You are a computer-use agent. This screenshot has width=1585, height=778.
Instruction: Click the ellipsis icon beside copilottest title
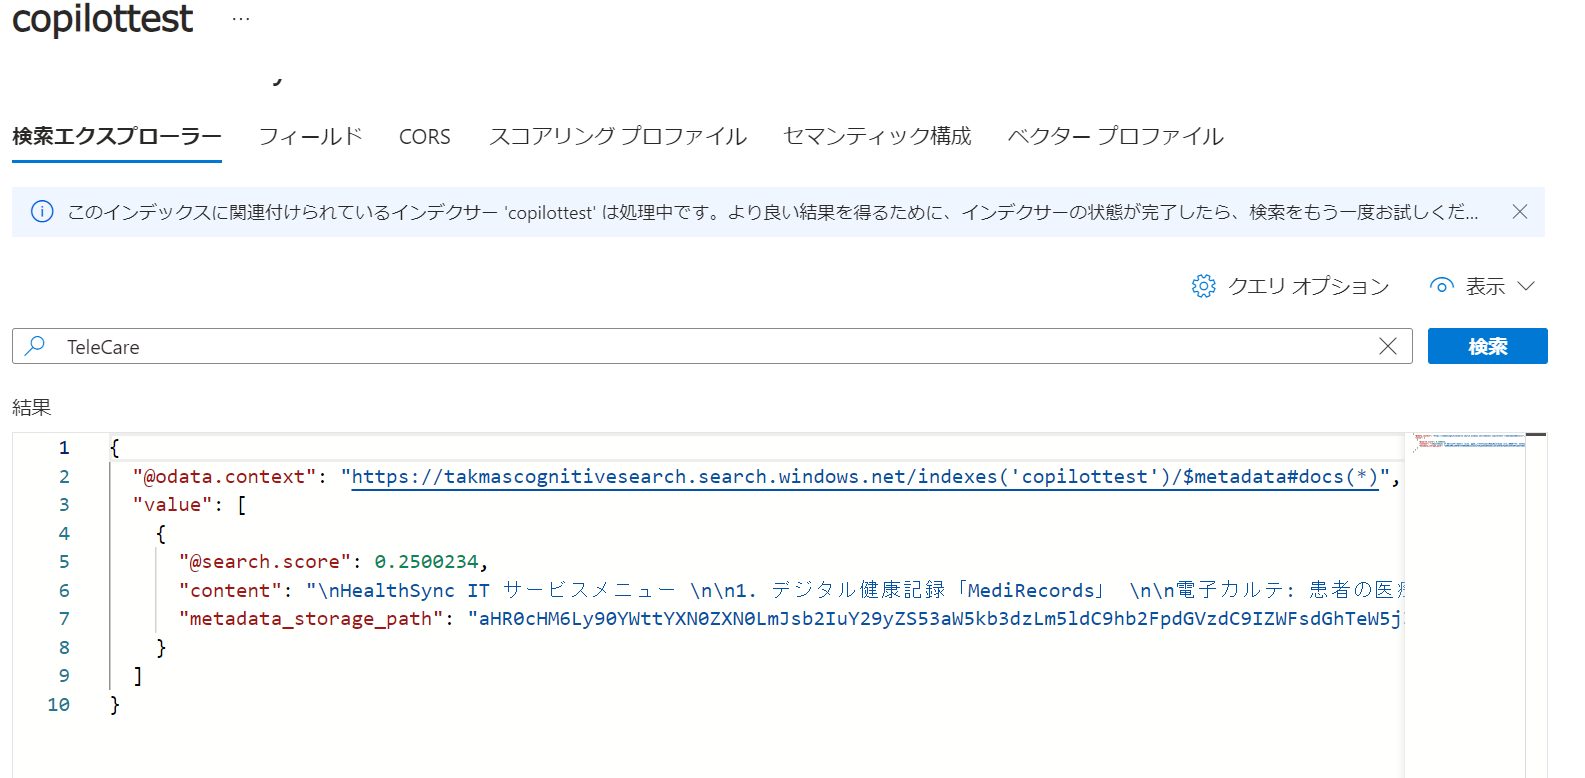(241, 19)
